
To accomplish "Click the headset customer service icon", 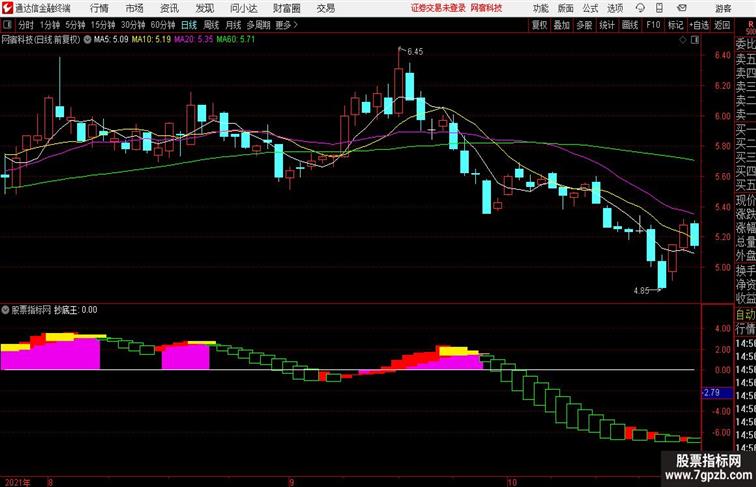I will (640, 8).
